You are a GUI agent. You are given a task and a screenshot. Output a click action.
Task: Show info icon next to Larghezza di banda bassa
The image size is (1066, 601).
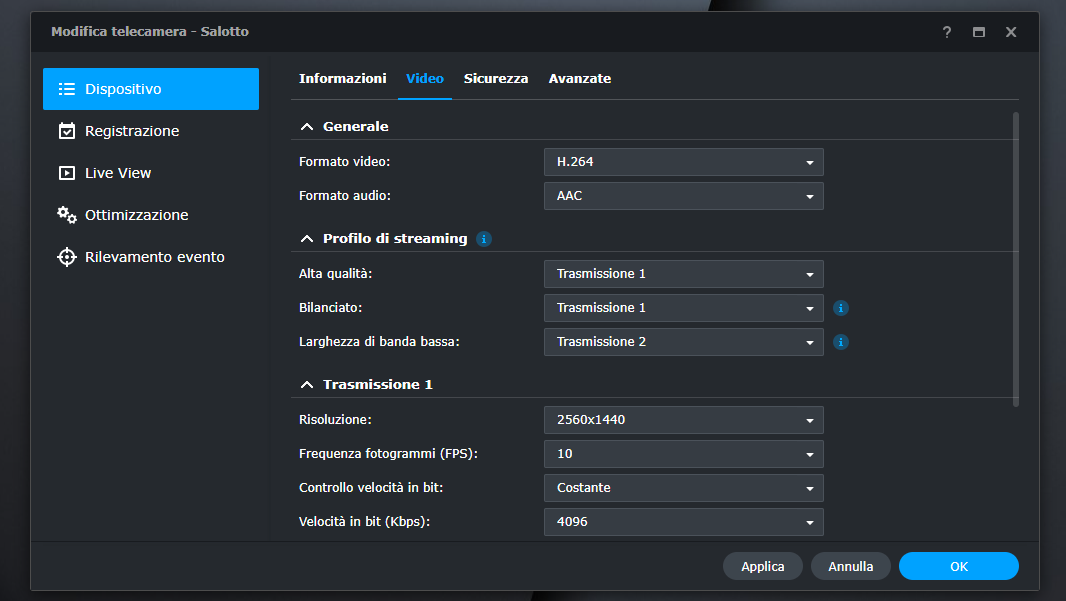pyautogui.click(x=841, y=342)
